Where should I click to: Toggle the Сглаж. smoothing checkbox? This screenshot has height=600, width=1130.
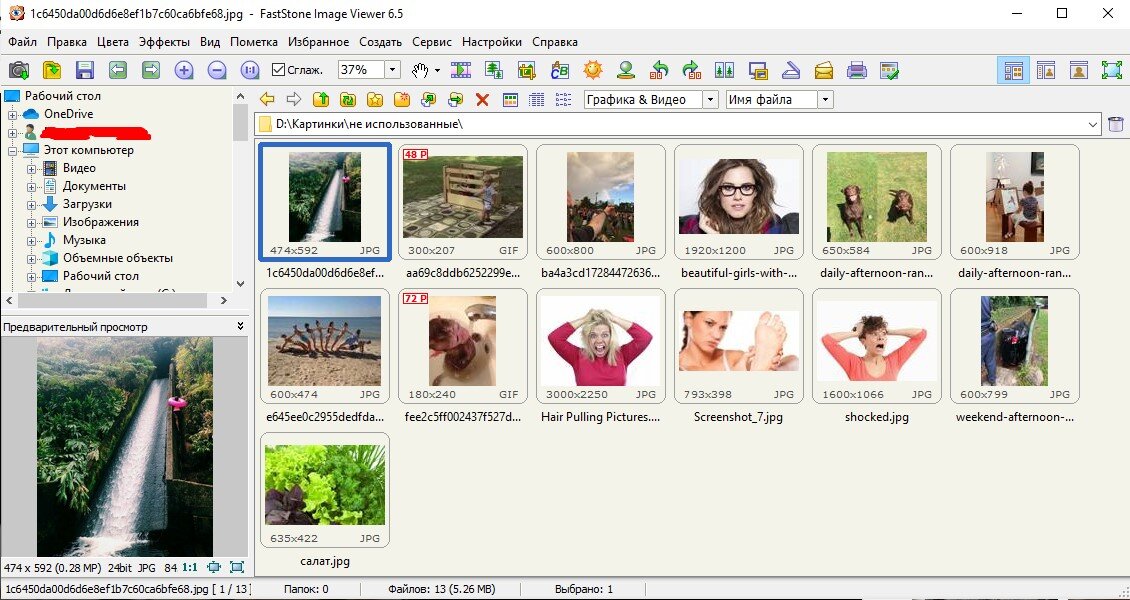[x=278, y=70]
